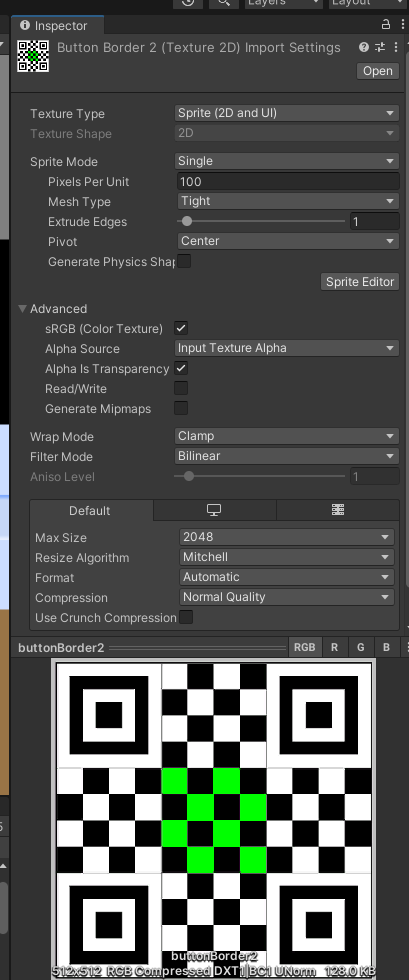Enable the Read/Write checkbox

(181, 388)
